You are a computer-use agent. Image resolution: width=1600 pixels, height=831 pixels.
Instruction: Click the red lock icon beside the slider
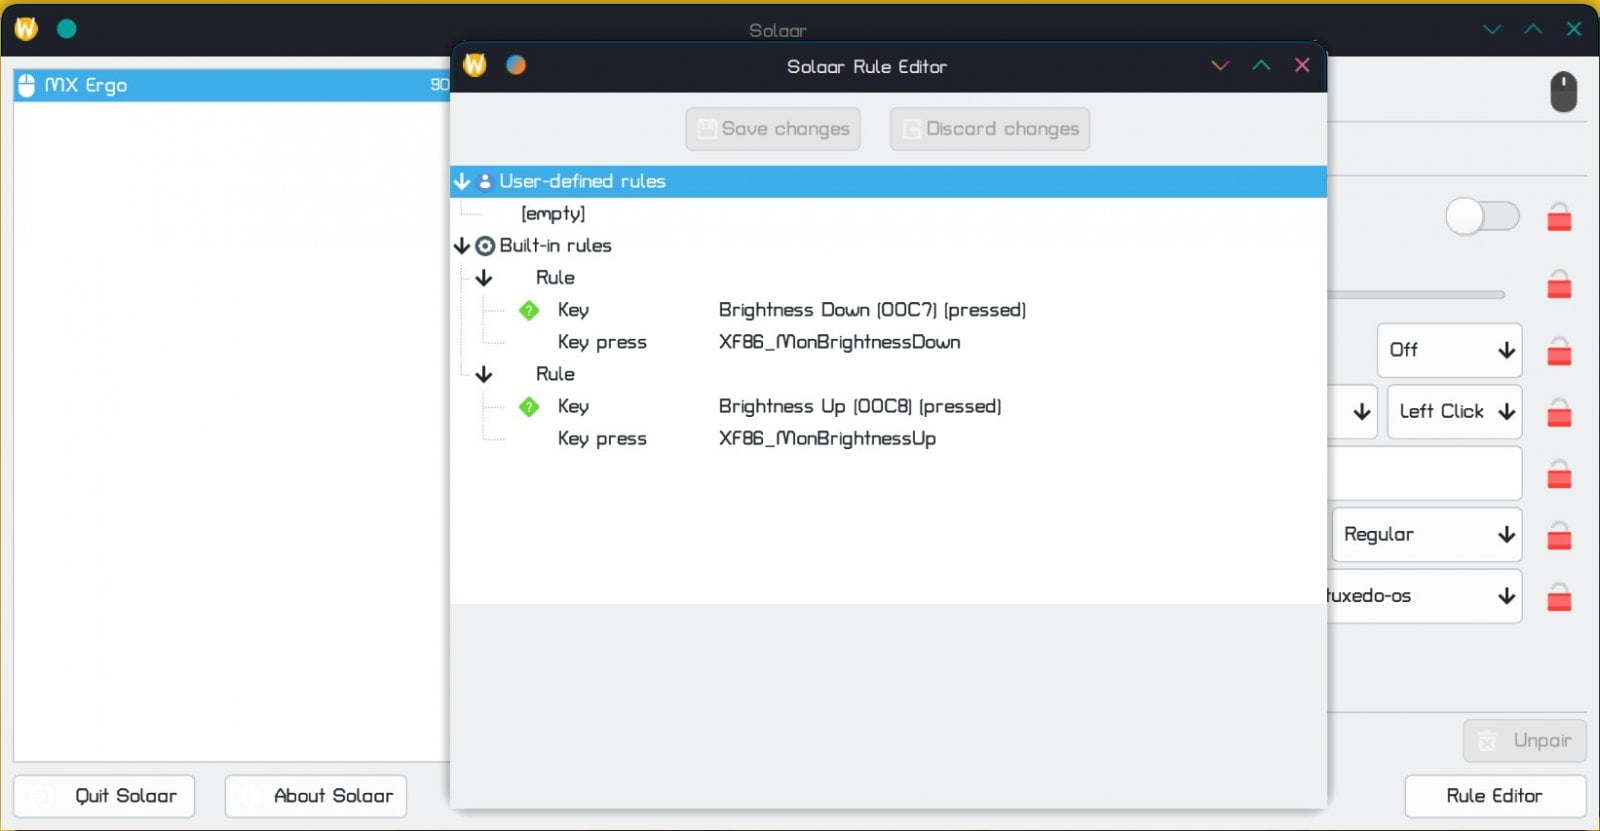coord(1559,285)
